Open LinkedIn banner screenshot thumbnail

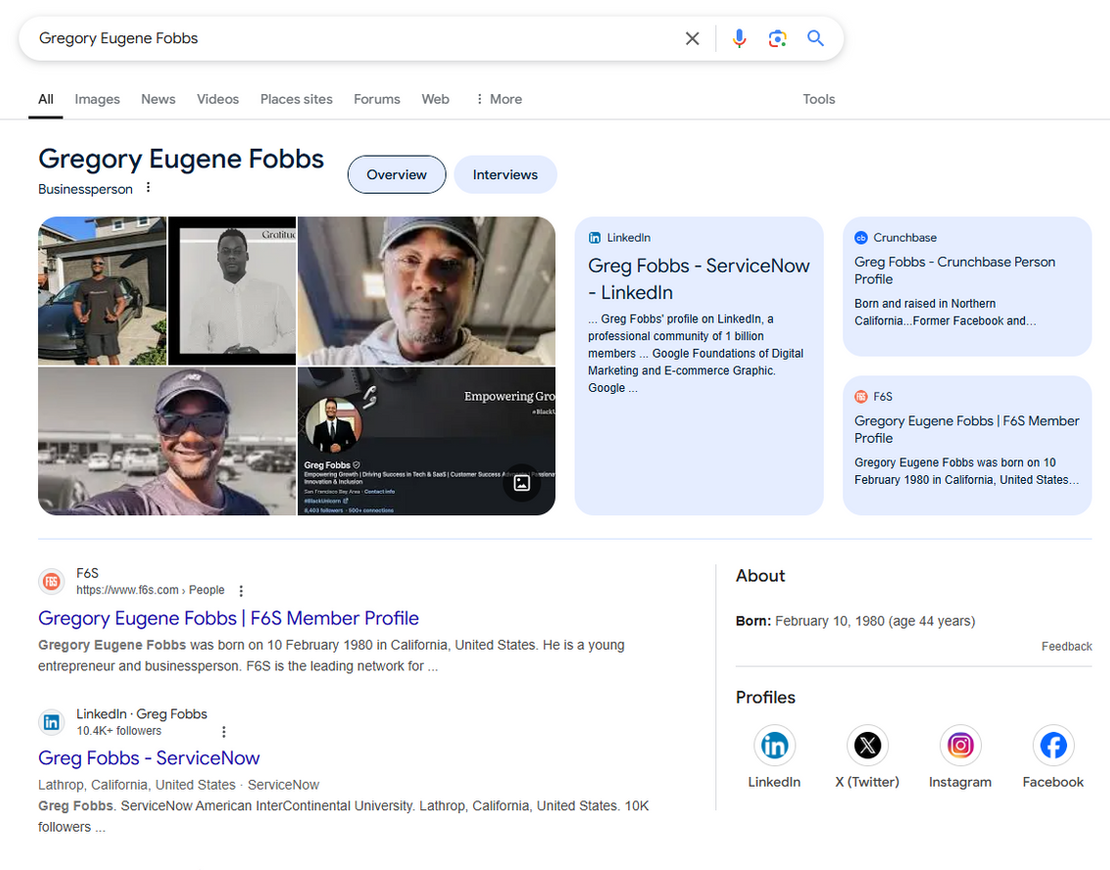pyautogui.click(x=426, y=441)
